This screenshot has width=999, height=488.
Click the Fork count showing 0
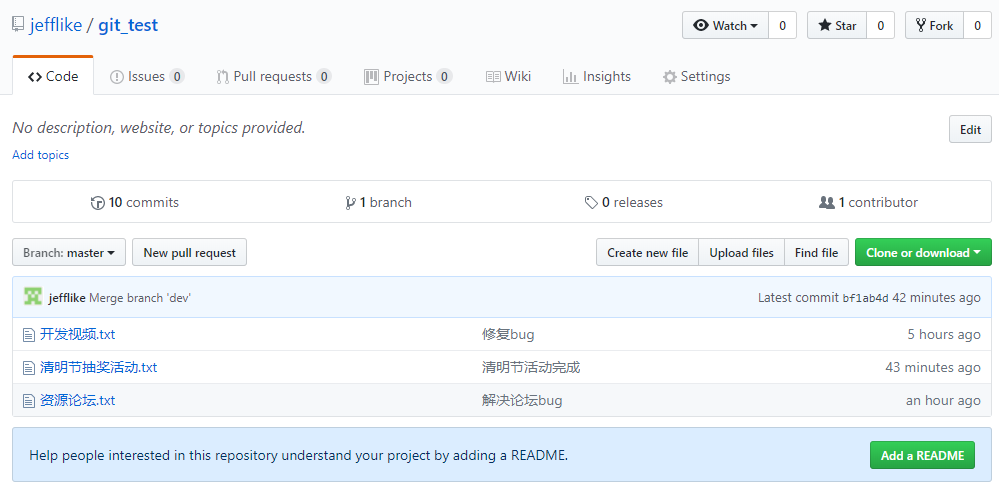click(x=977, y=25)
